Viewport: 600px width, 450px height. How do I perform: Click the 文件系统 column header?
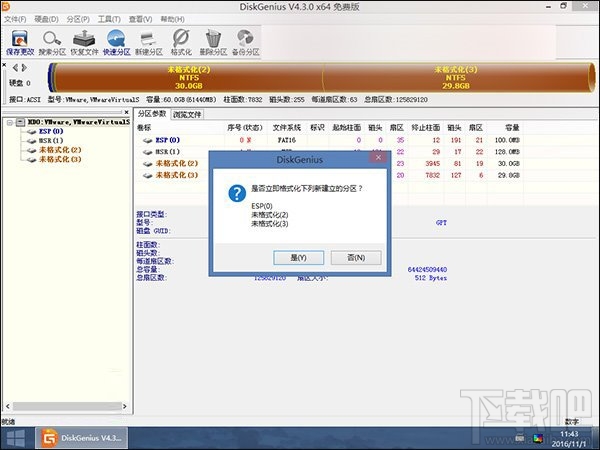[x=287, y=128]
